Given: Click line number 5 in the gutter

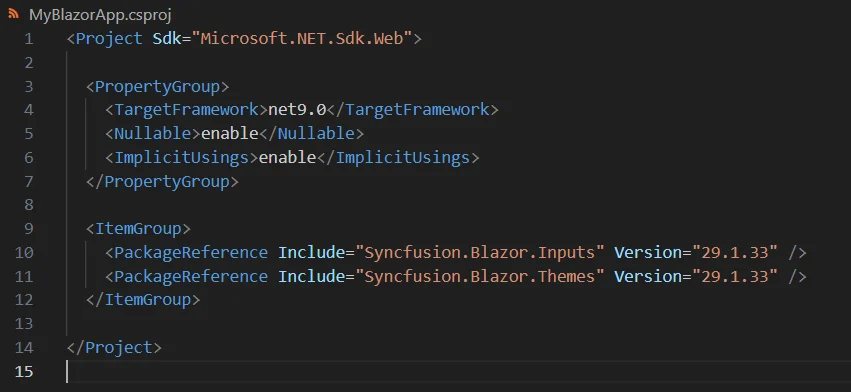Looking at the screenshot, I should (x=28, y=134).
